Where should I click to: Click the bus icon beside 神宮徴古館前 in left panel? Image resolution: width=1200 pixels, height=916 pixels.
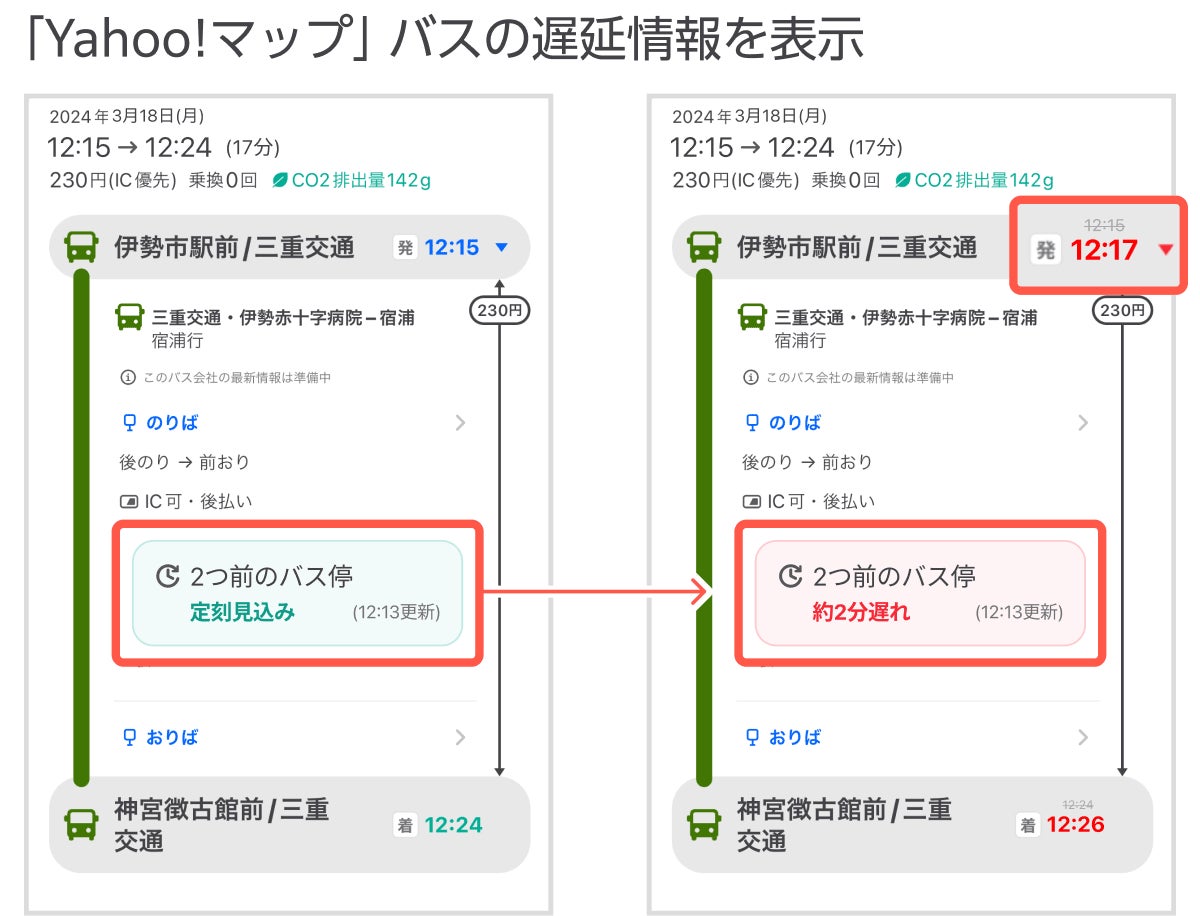(x=82, y=825)
